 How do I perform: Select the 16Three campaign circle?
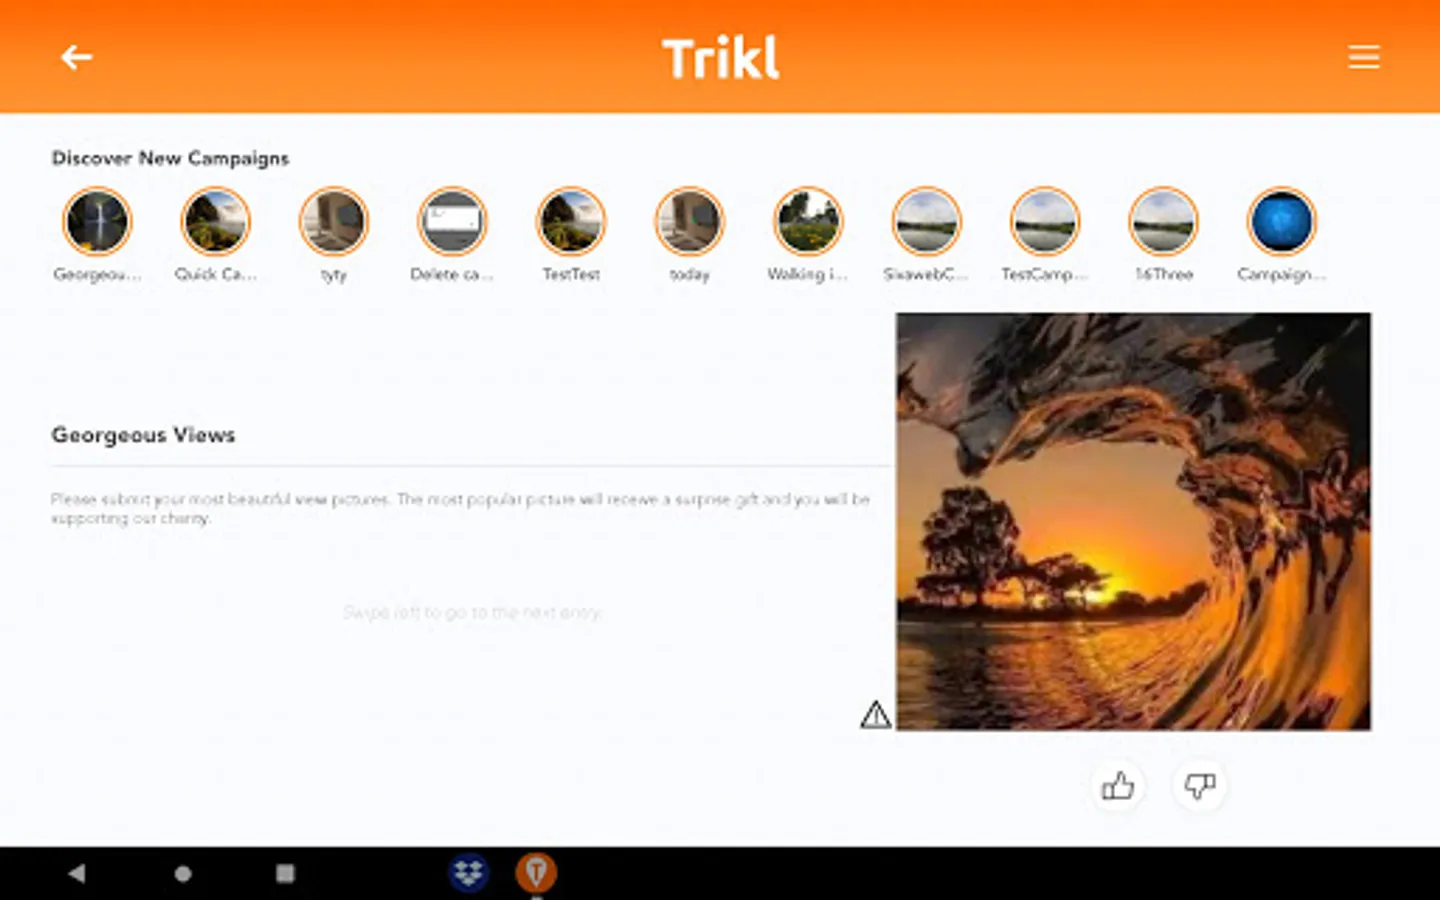point(1163,222)
